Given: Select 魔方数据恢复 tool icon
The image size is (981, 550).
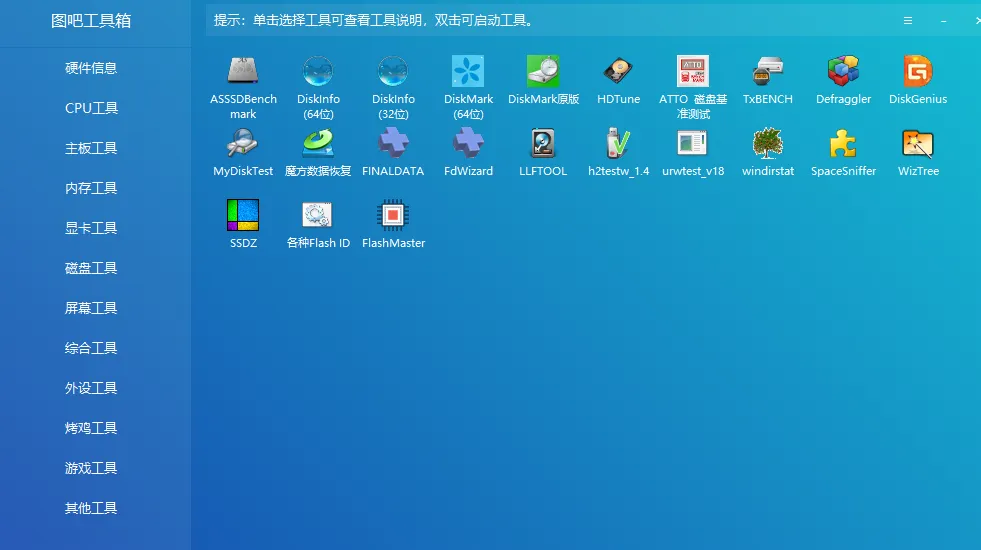Looking at the screenshot, I should [318, 143].
